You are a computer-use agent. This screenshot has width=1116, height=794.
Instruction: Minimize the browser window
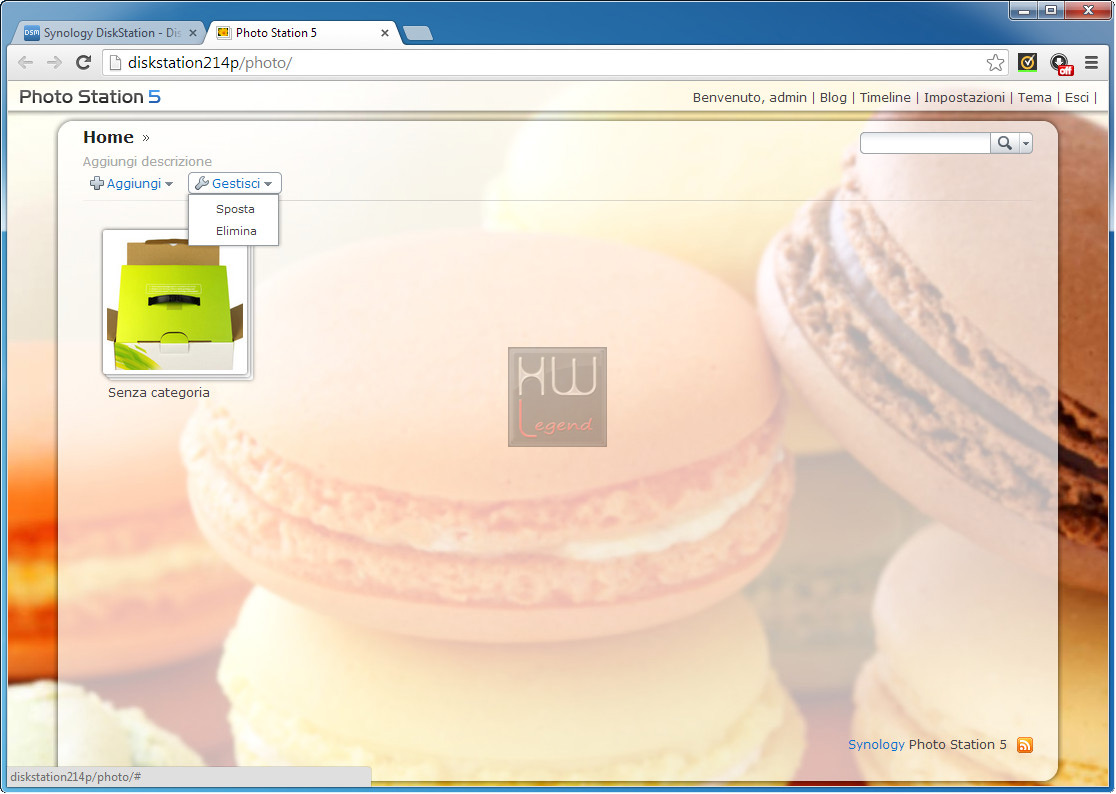[x=1024, y=10]
